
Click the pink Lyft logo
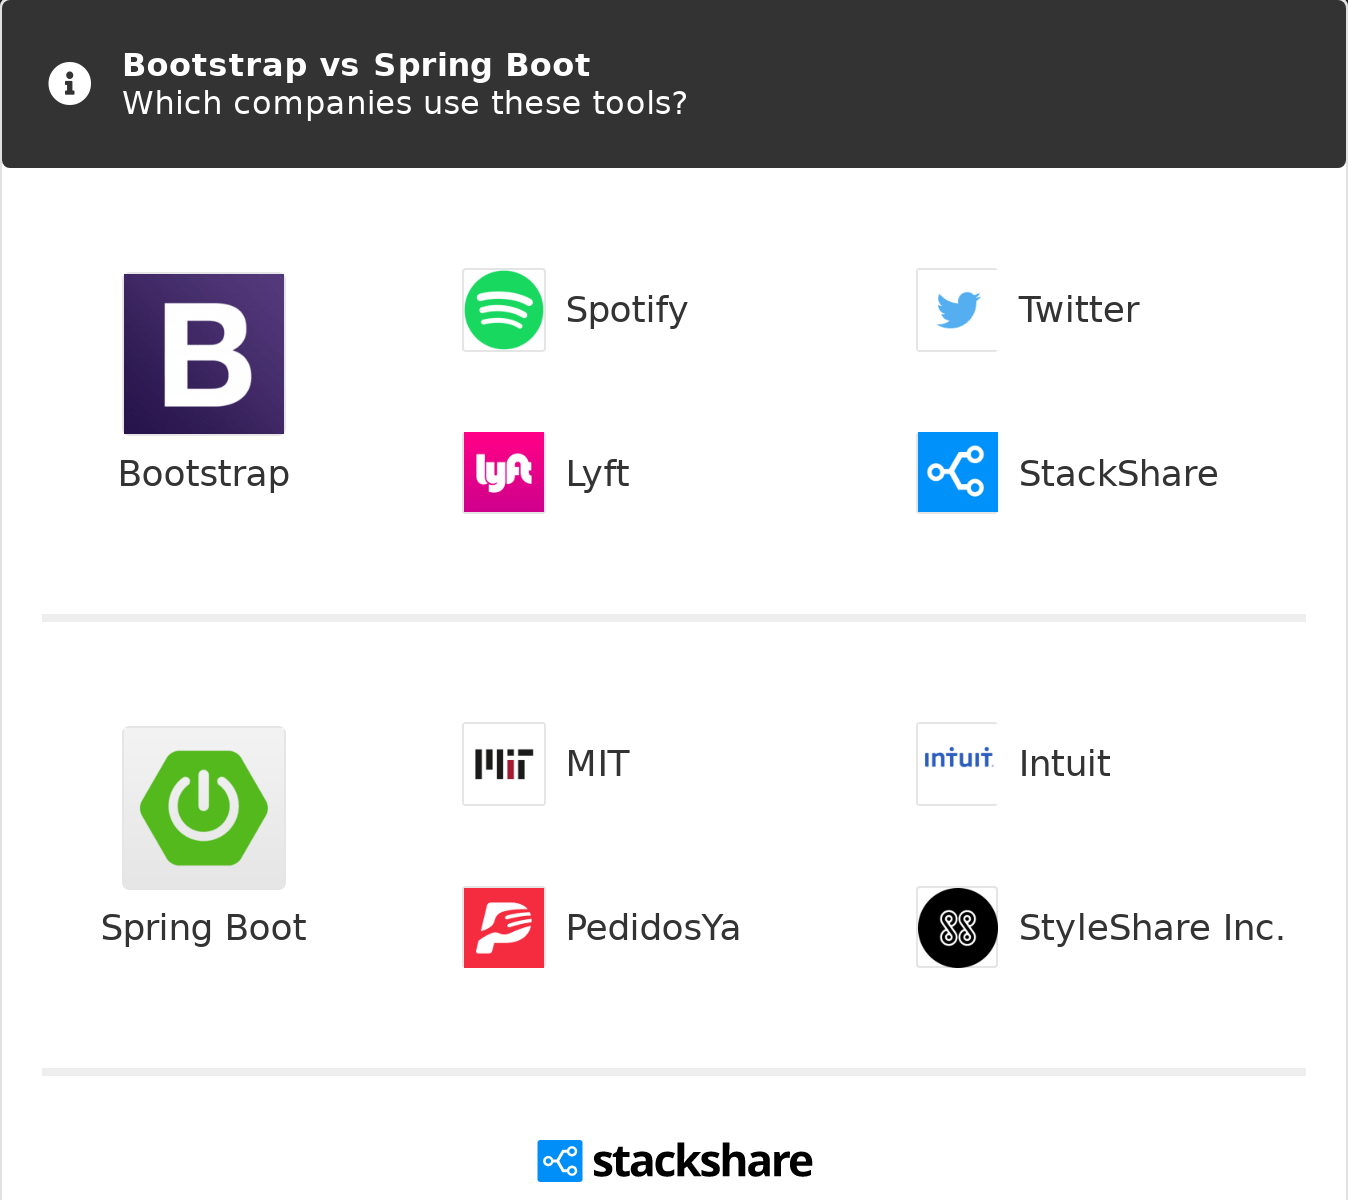tap(504, 472)
